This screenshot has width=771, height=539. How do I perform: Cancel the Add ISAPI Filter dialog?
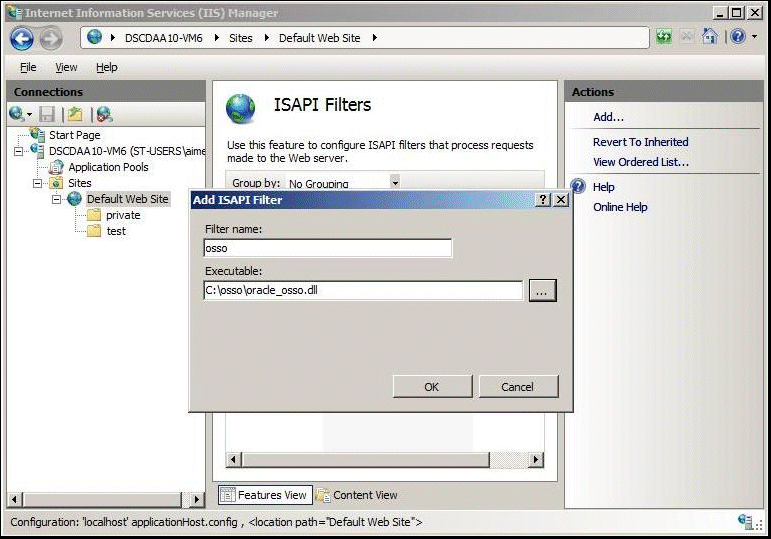(x=518, y=387)
